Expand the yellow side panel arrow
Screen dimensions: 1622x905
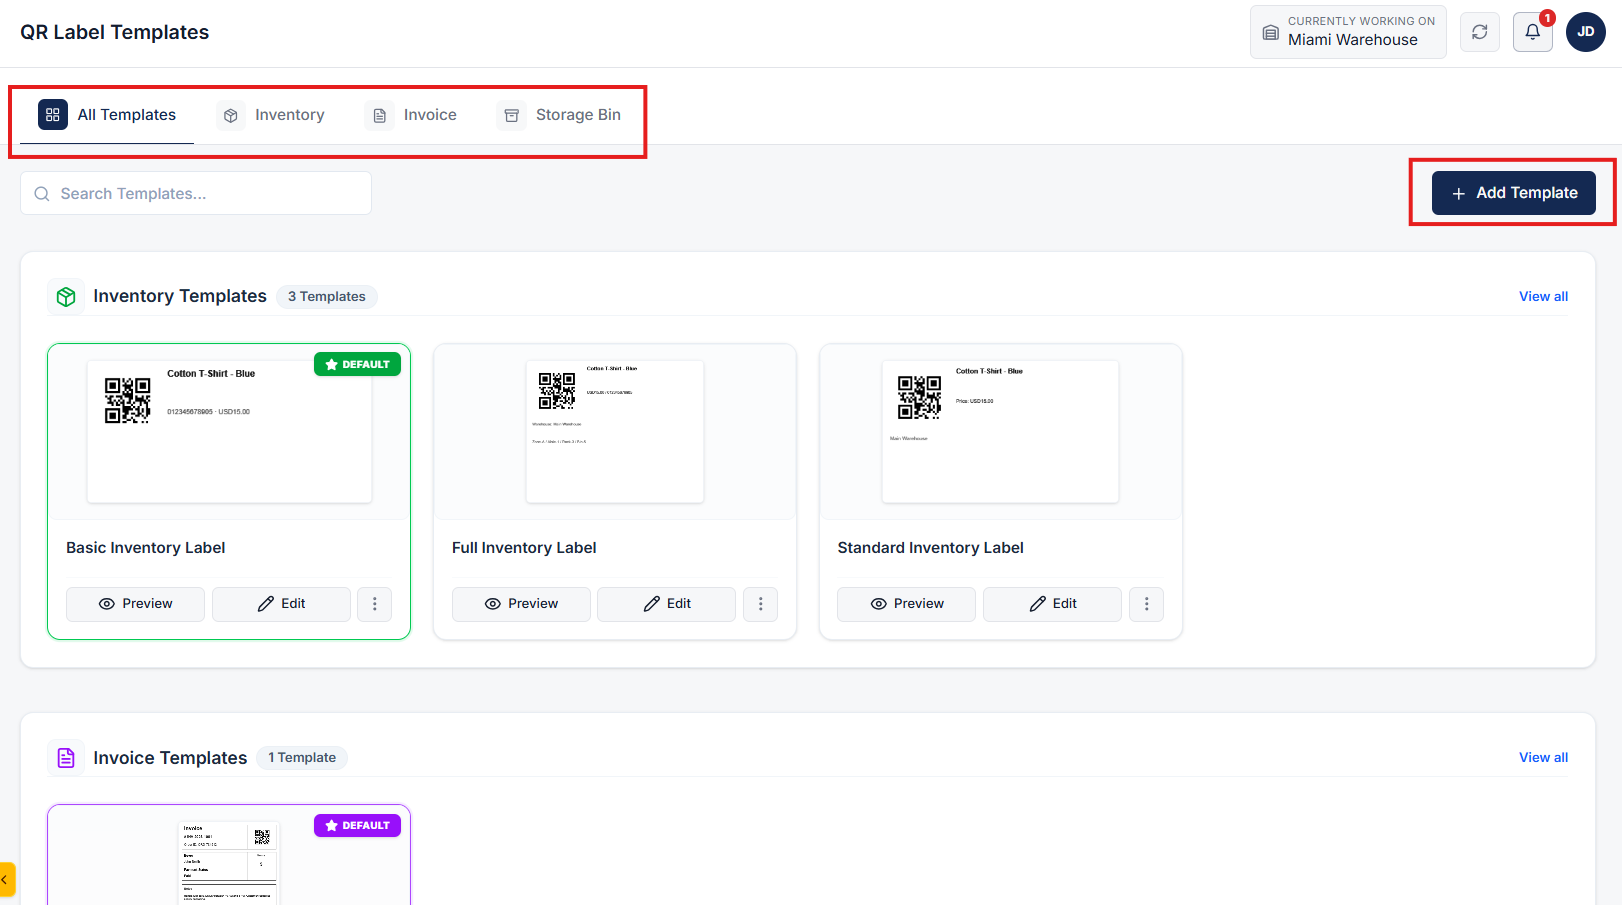point(6,880)
